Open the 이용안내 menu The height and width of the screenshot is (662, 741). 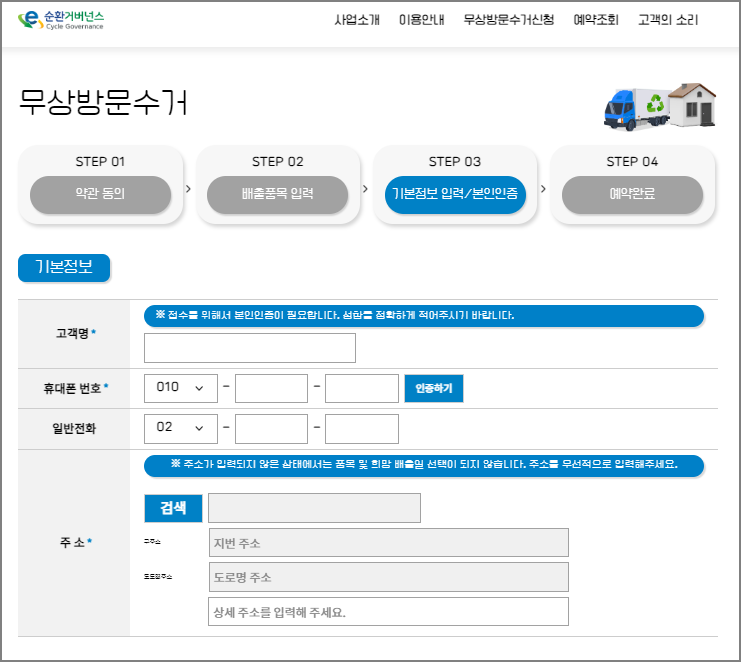[422, 20]
